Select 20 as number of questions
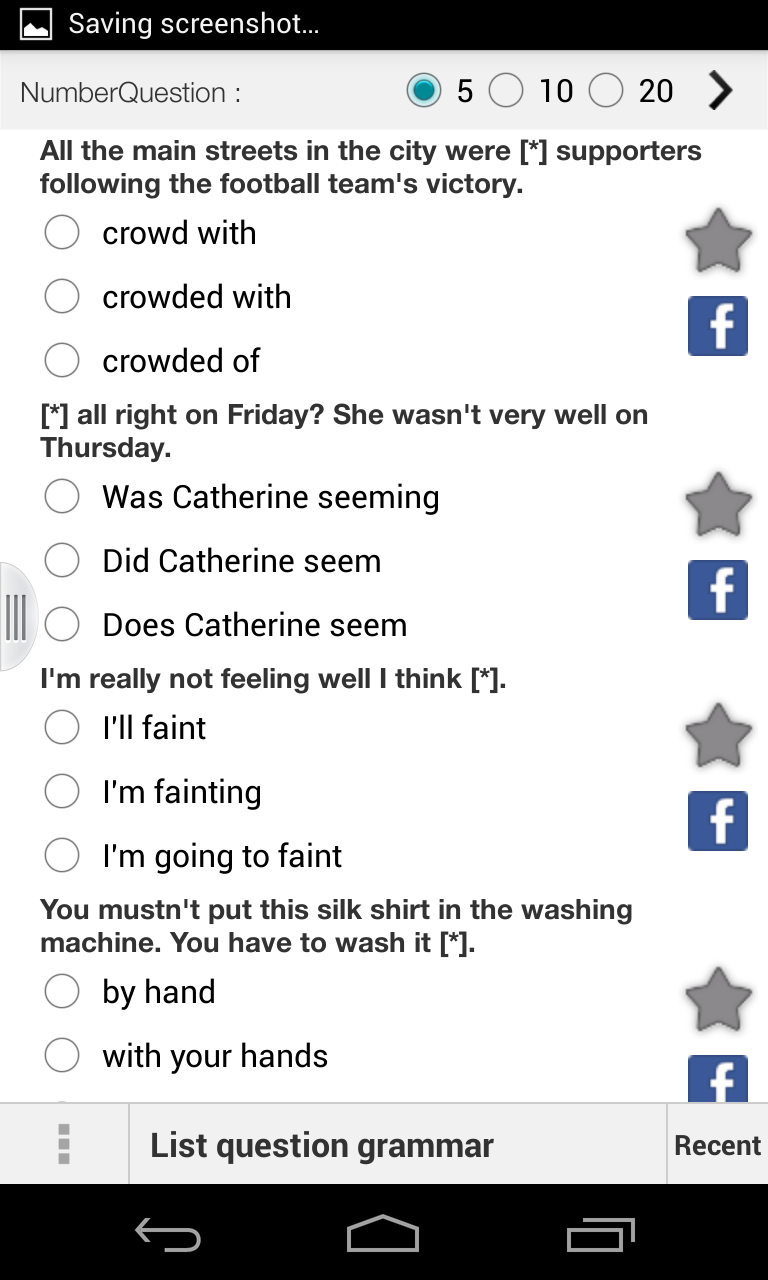 631,92
